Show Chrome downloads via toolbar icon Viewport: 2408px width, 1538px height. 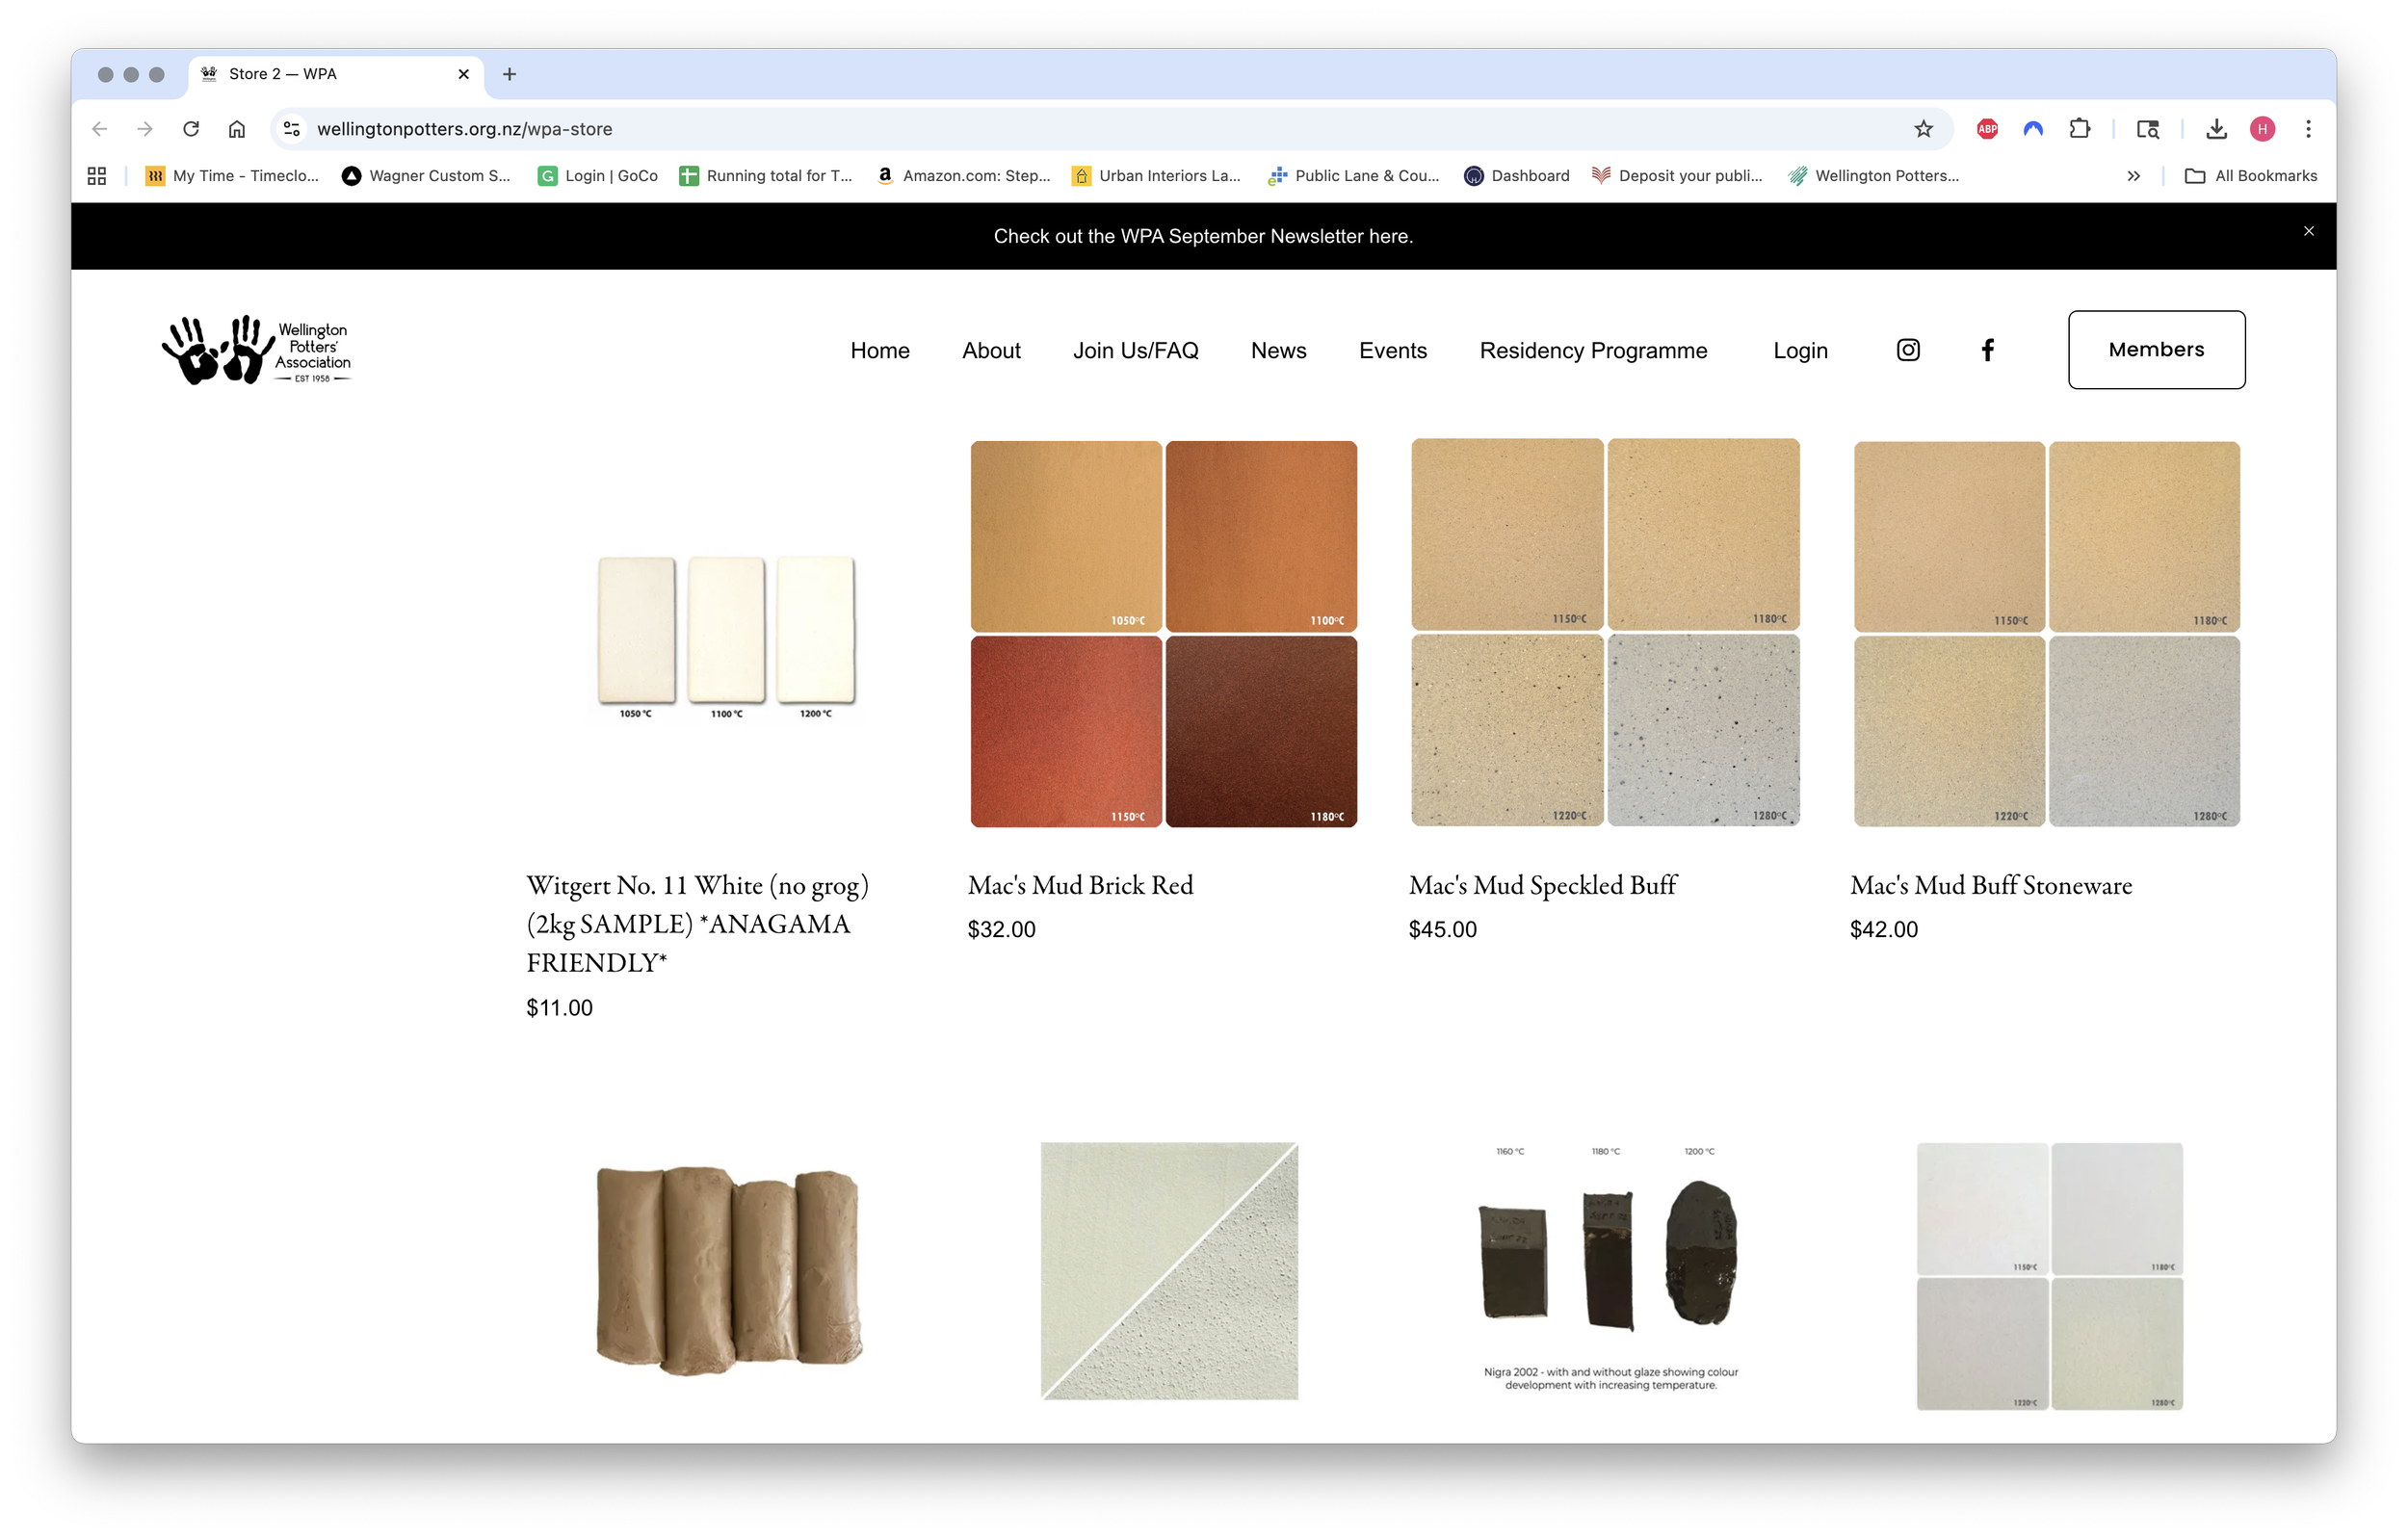coord(2216,129)
